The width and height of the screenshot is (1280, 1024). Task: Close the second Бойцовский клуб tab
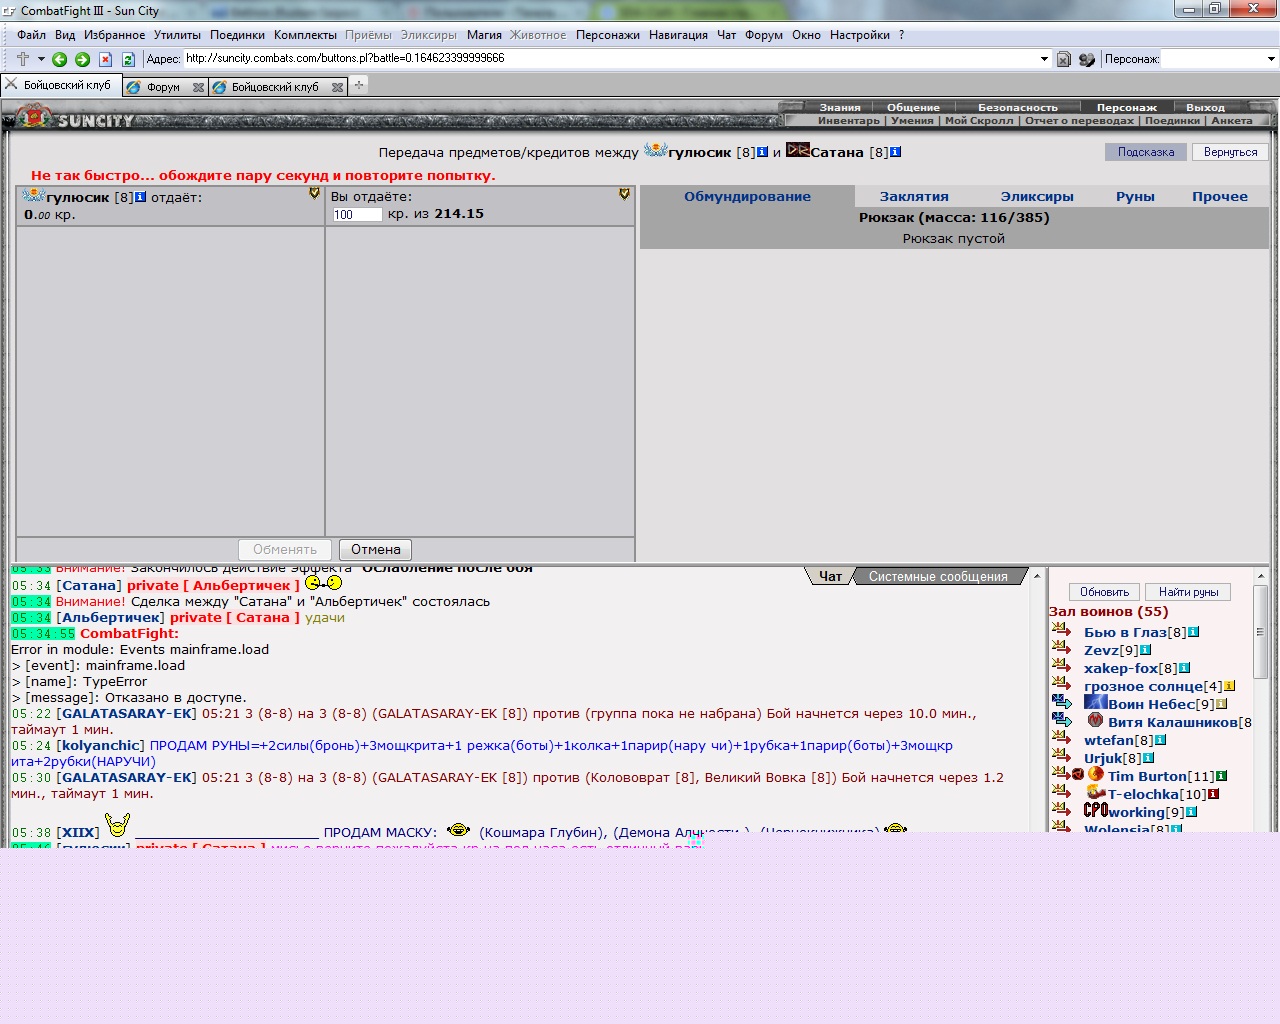(337, 87)
